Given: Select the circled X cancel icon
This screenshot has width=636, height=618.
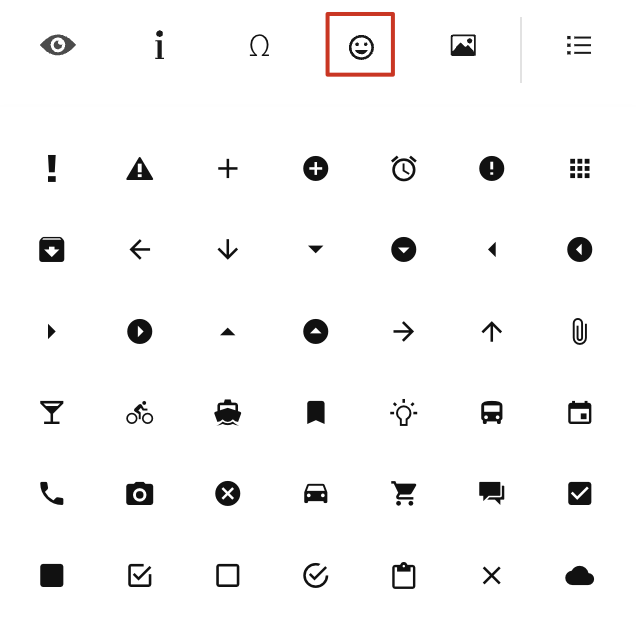Looking at the screenshot, I should [x=228, y=494].
